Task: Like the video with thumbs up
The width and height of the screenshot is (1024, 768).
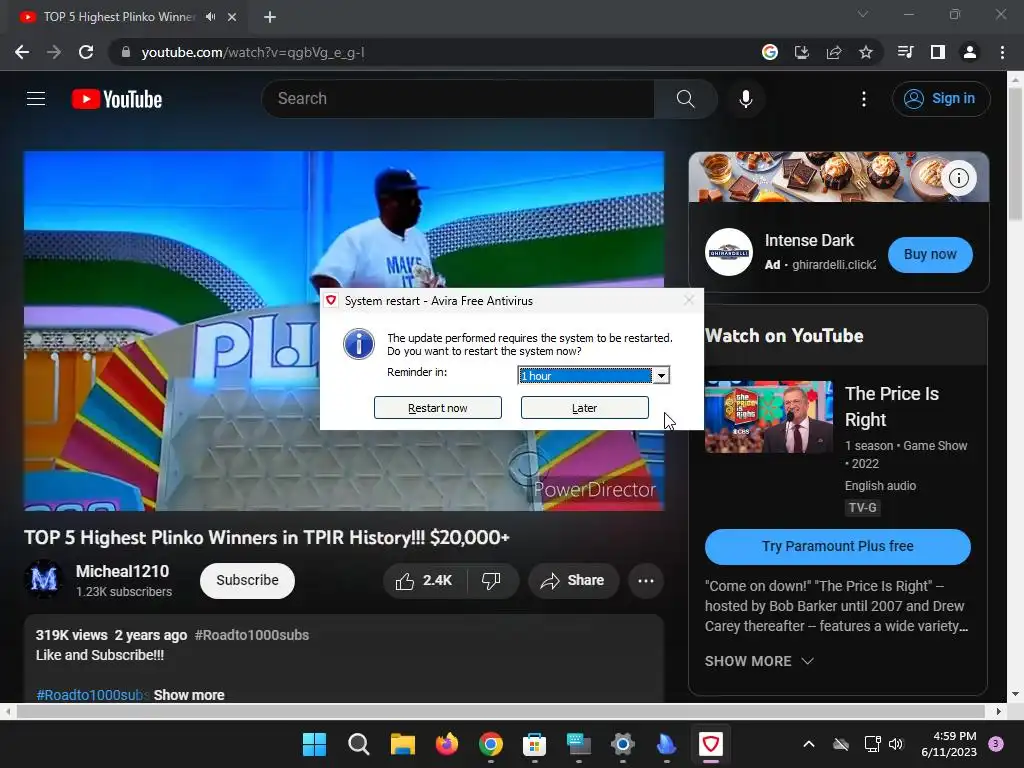Action: pyautogui.click(x=425, y=580)
